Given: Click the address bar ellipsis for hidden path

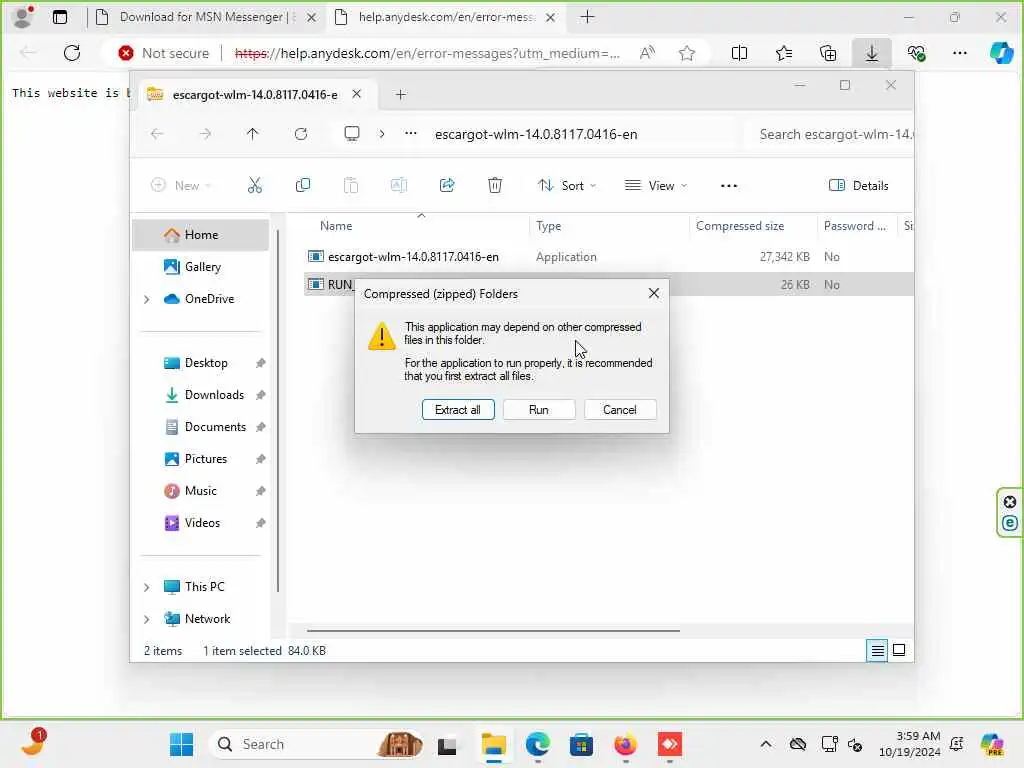Looking at the screenshot, I should click(x=411, y=134).
